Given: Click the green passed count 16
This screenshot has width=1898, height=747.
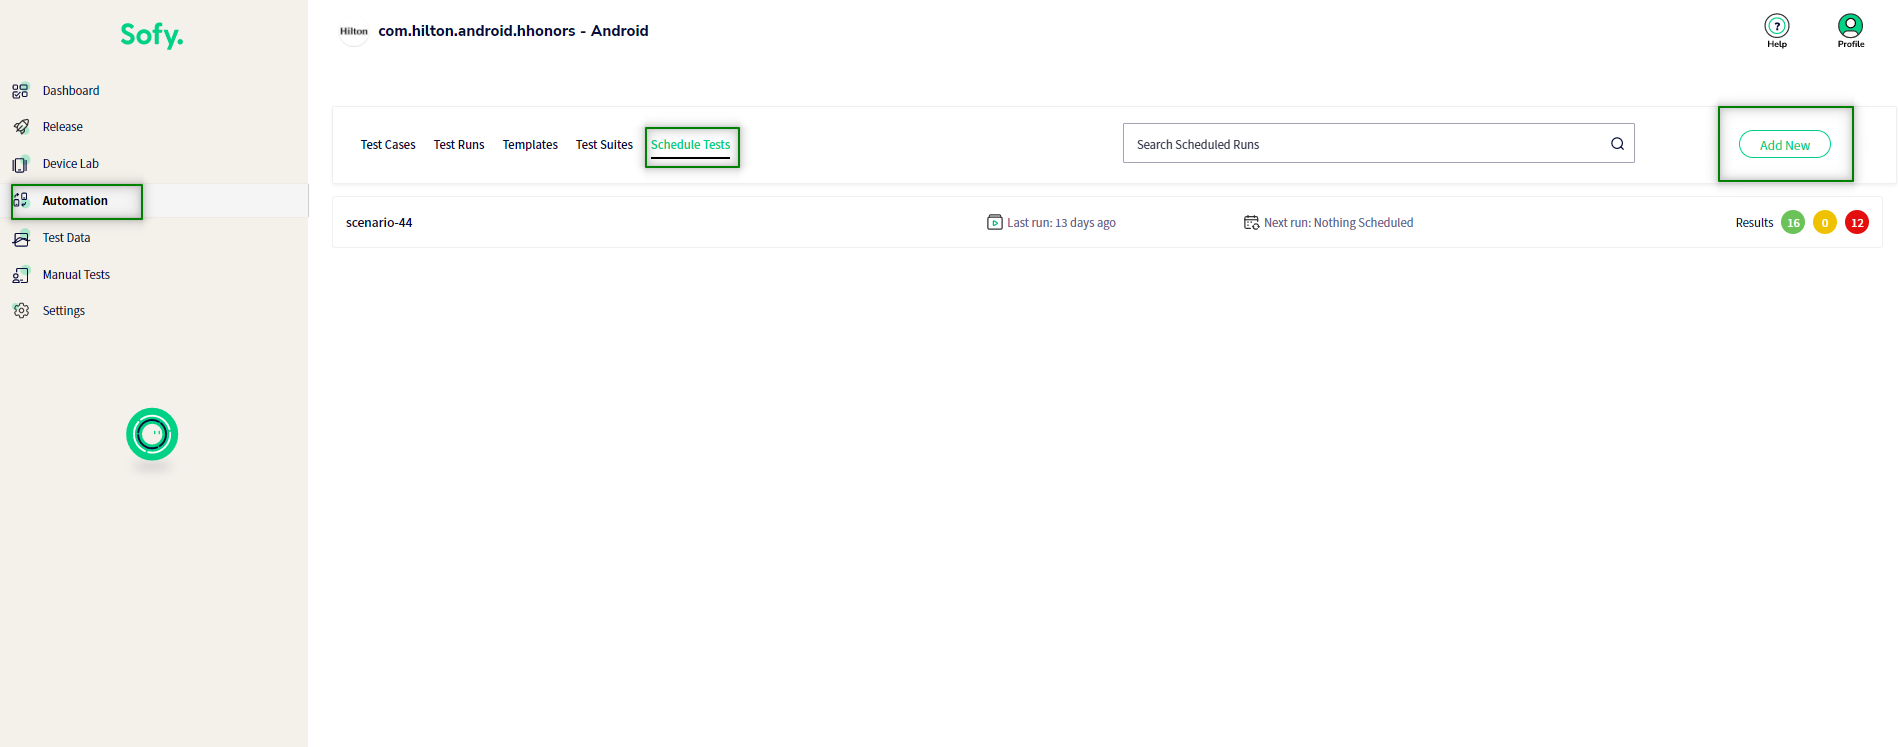Looking at the screenshot, I should point(1793,223).
